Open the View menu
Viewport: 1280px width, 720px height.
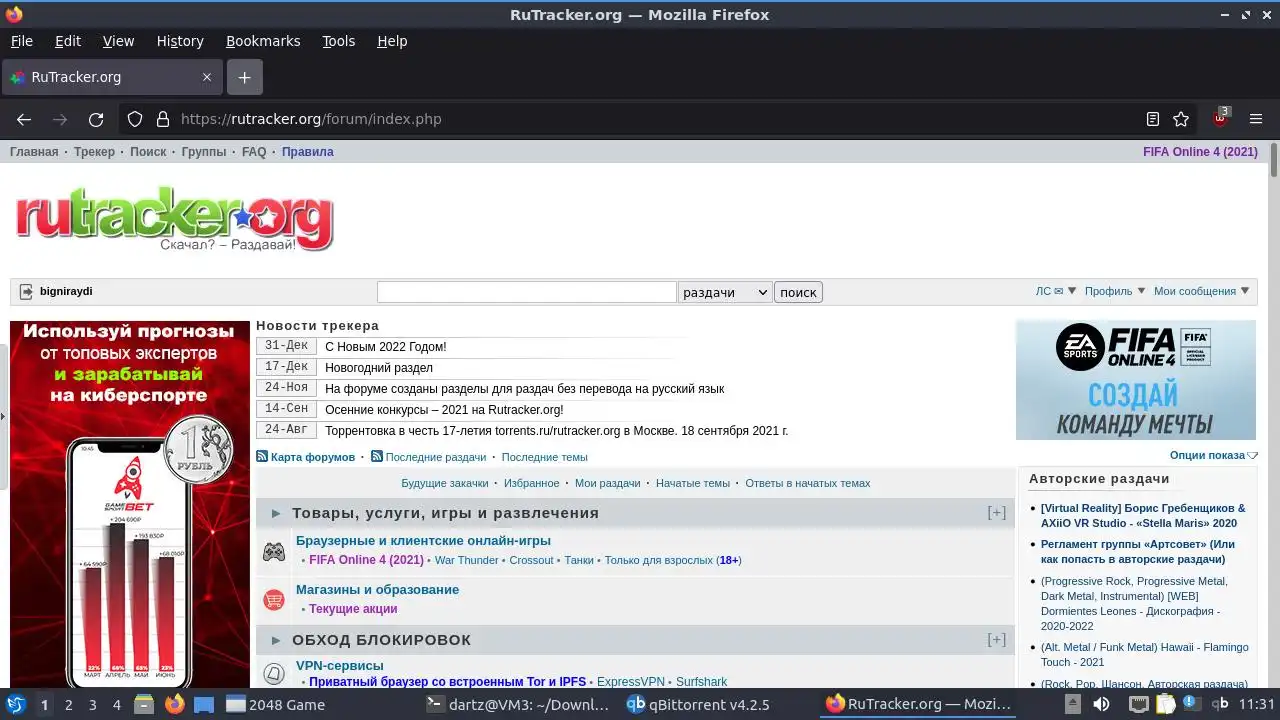click(x=118, y=41)
